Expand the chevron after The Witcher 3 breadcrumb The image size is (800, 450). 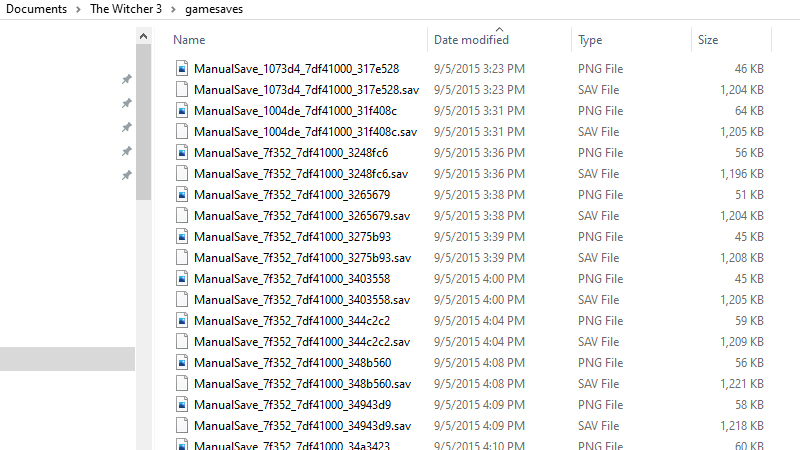click(x=173, y=9)
